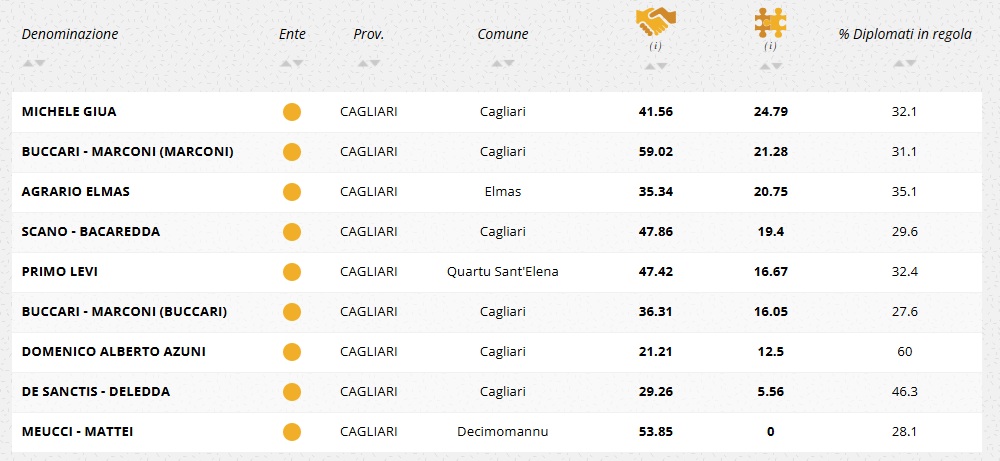Sort descending by % Diplomati in regola arrow

(911, 64)
